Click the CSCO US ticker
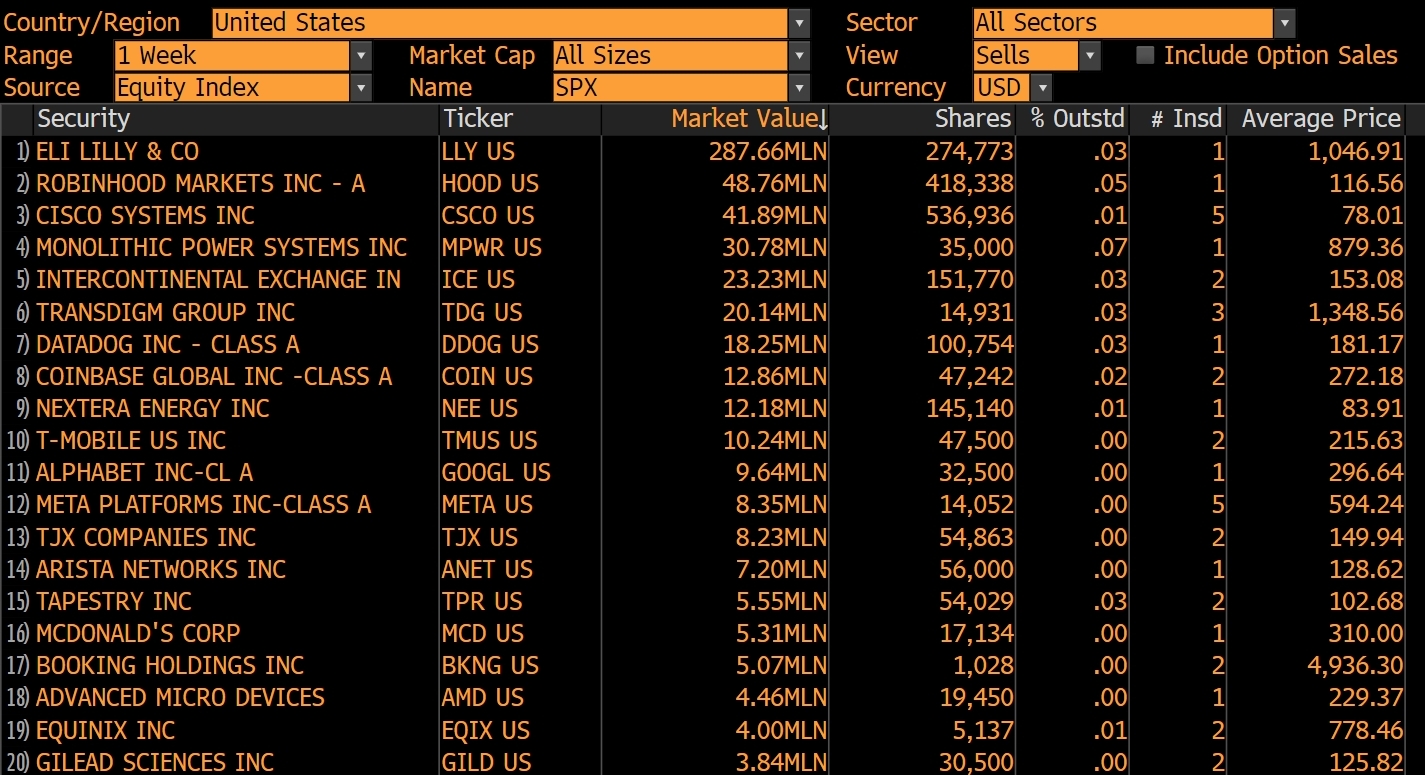The width and height of the screenshot is (1425, 775). coord(488,216)
